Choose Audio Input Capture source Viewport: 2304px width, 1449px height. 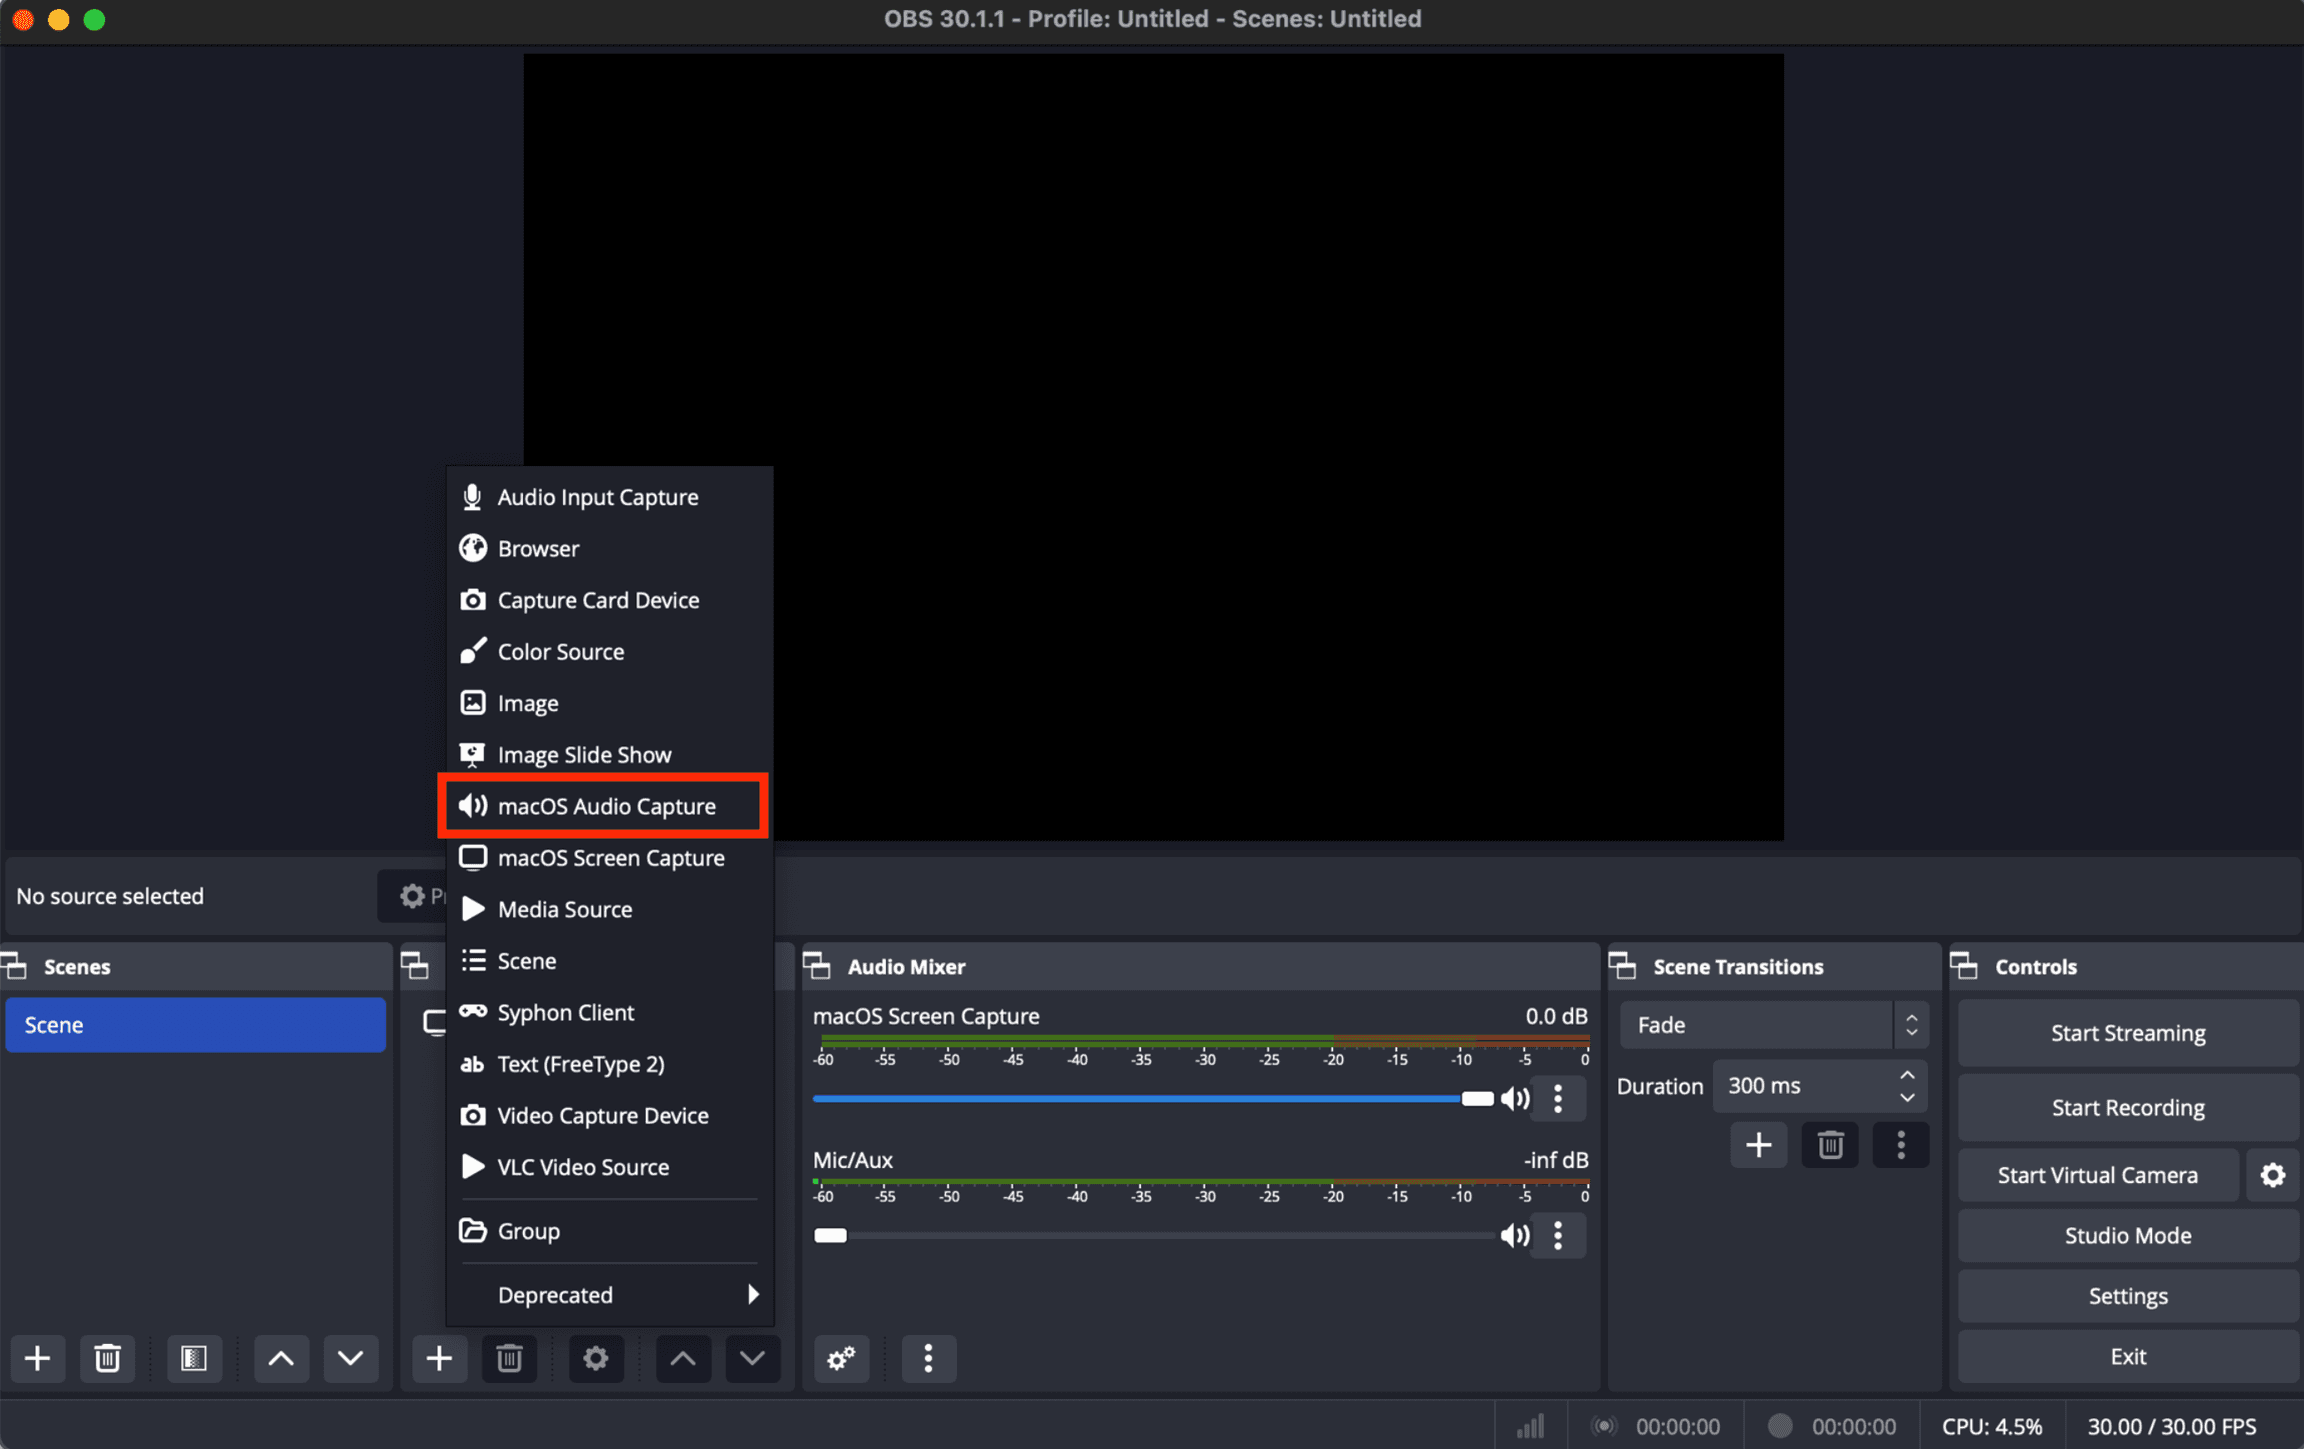(610, 497)
